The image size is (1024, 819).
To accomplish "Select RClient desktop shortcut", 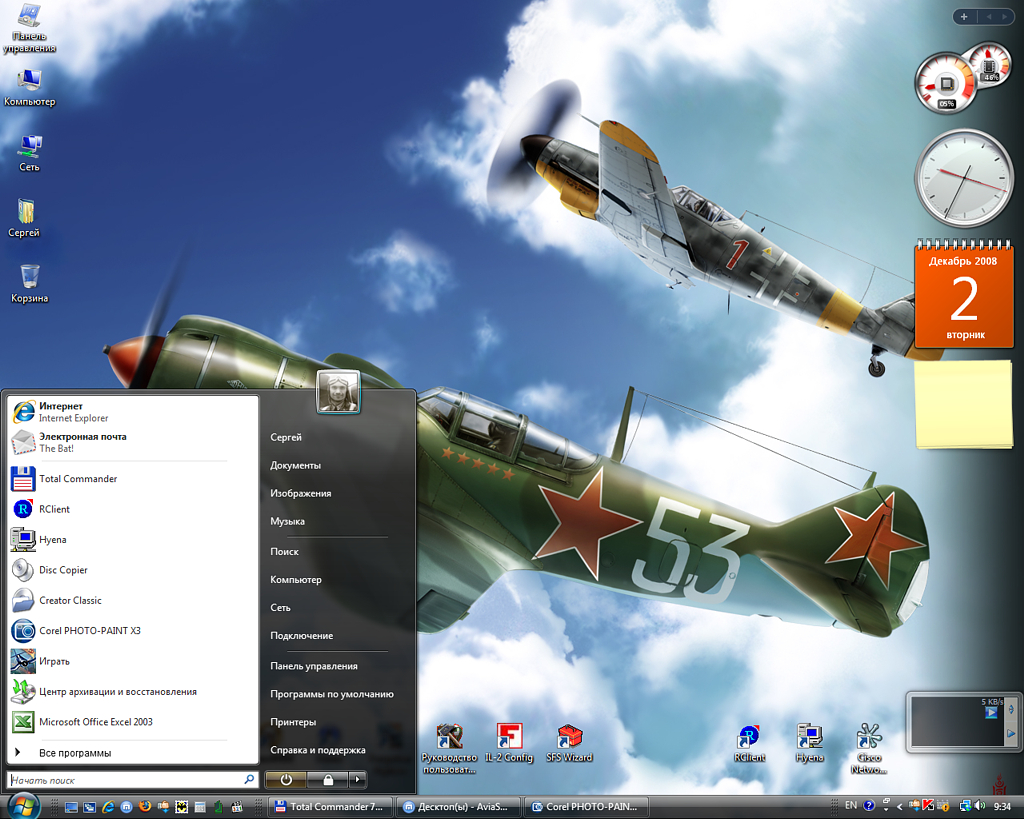I will (749, 743).
